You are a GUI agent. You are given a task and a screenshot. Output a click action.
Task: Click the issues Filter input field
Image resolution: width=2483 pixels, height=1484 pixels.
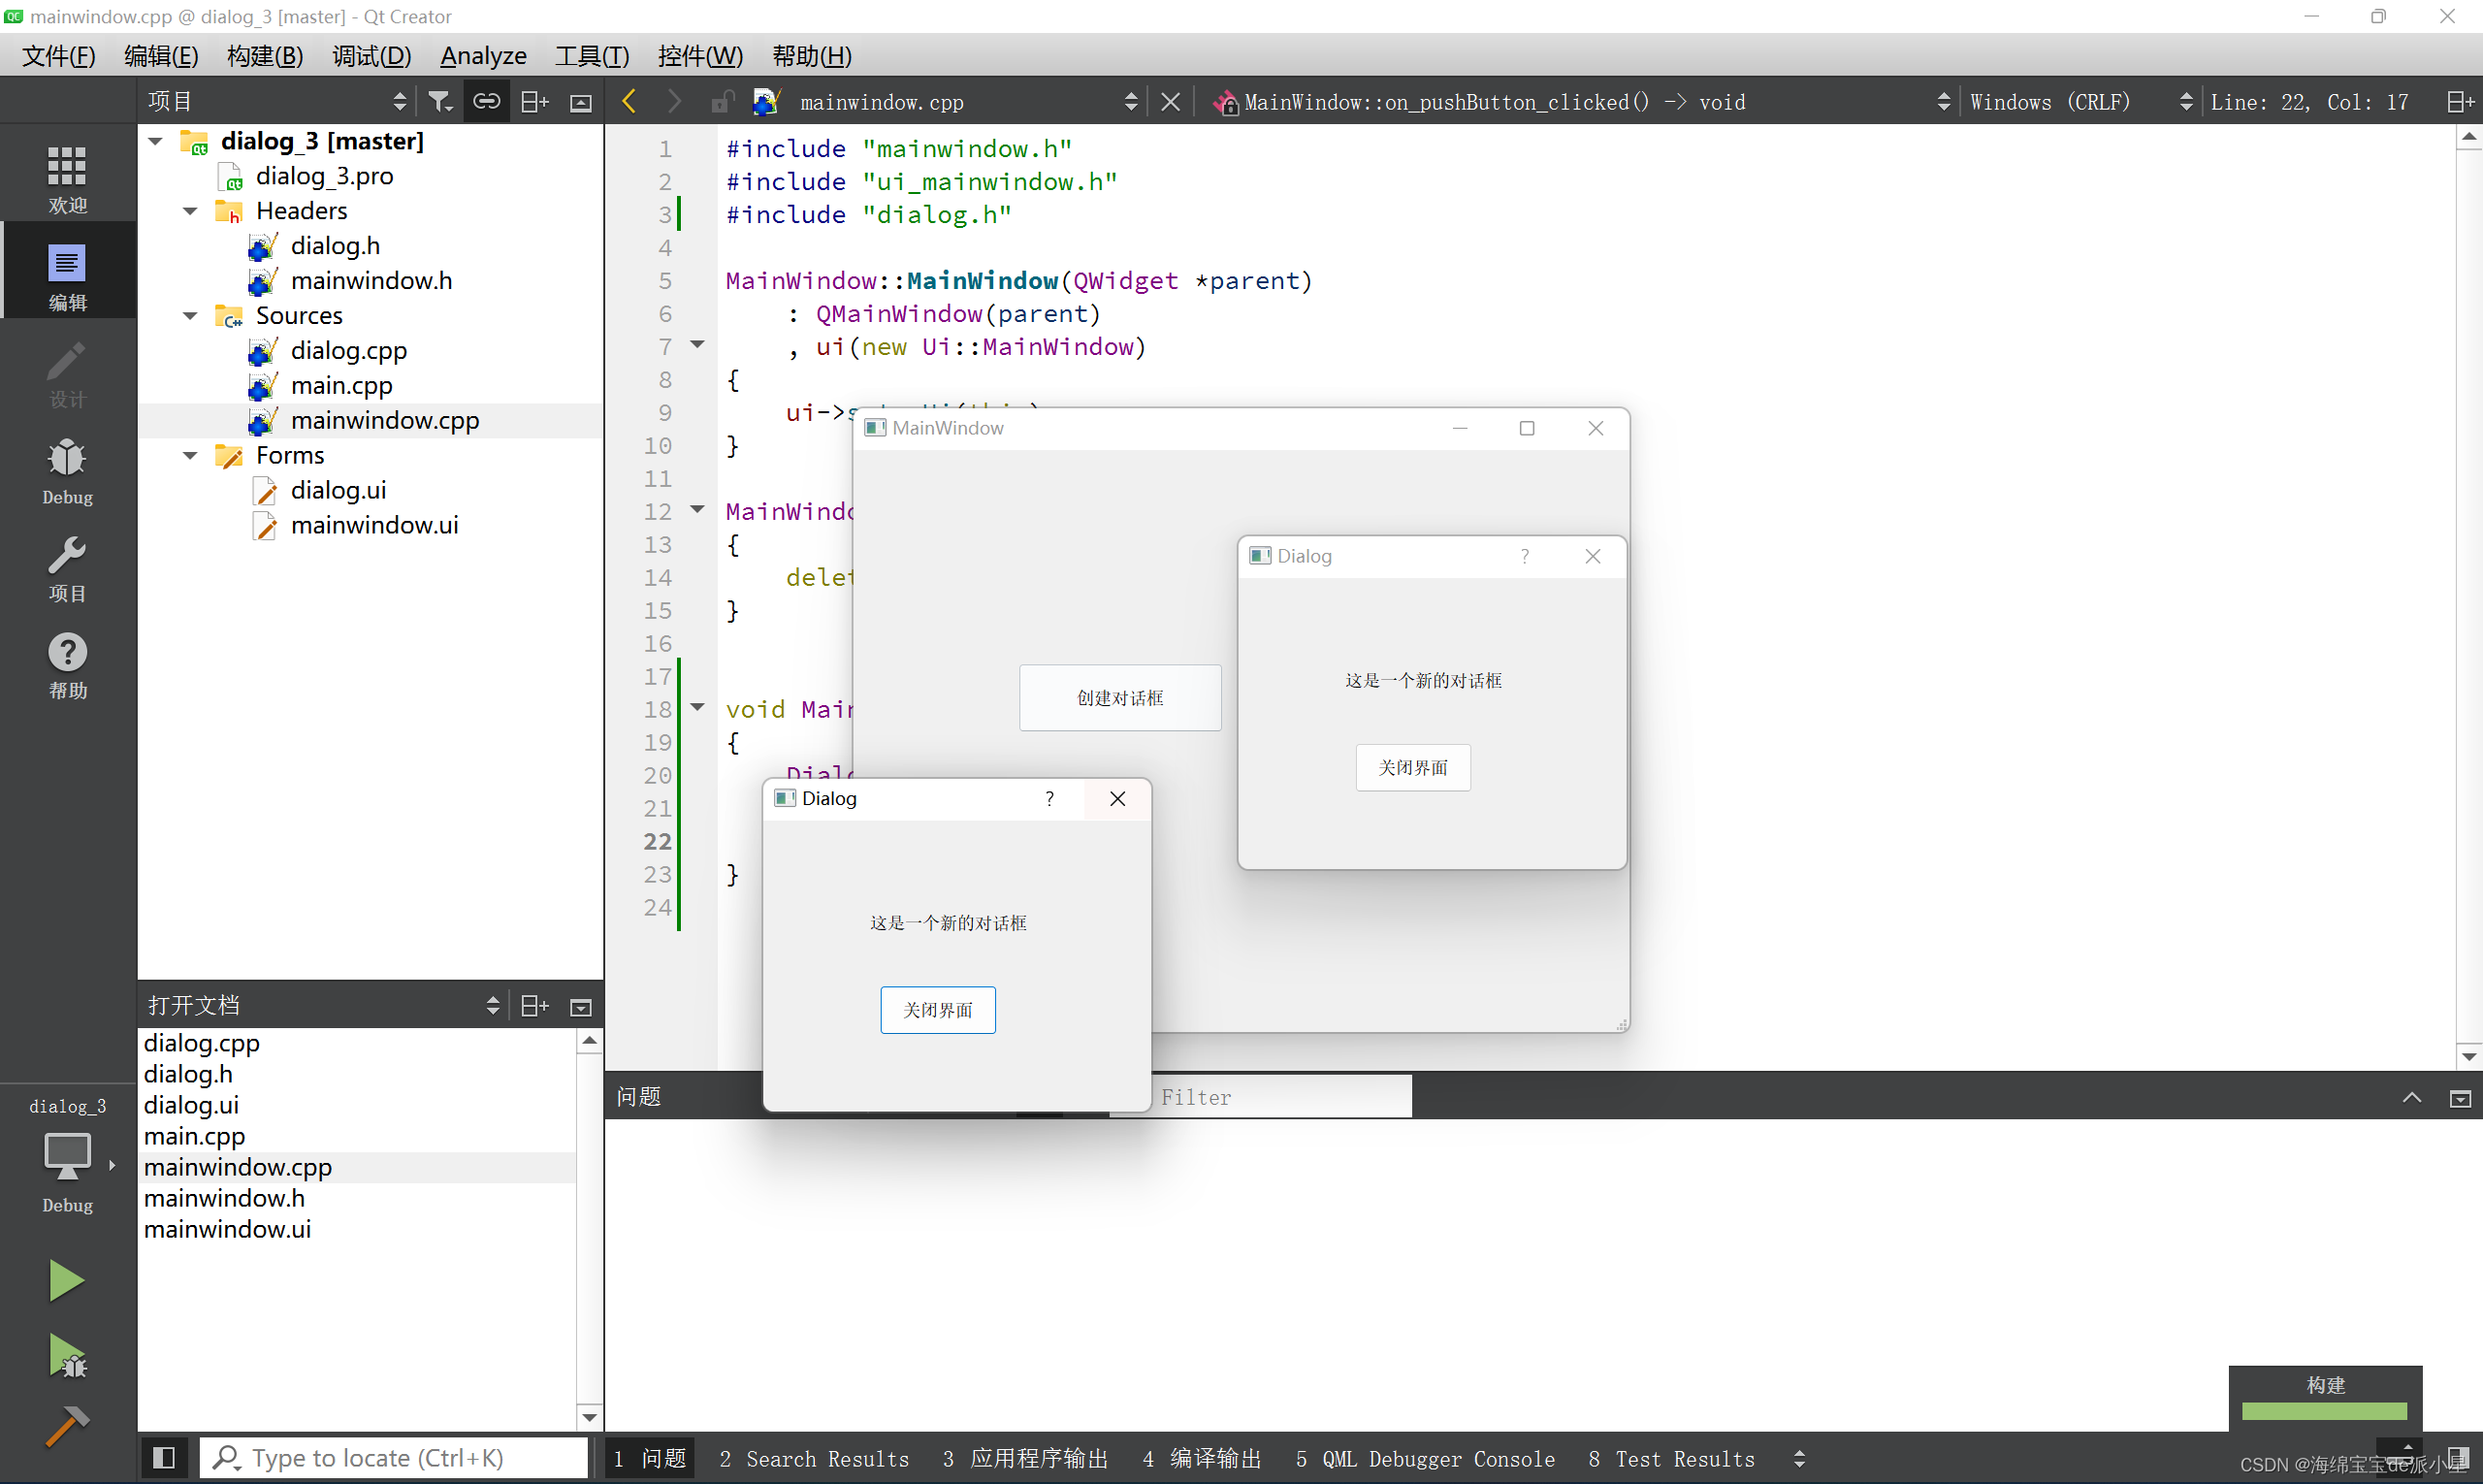pyautogui.click(x=1281, y=1097)
